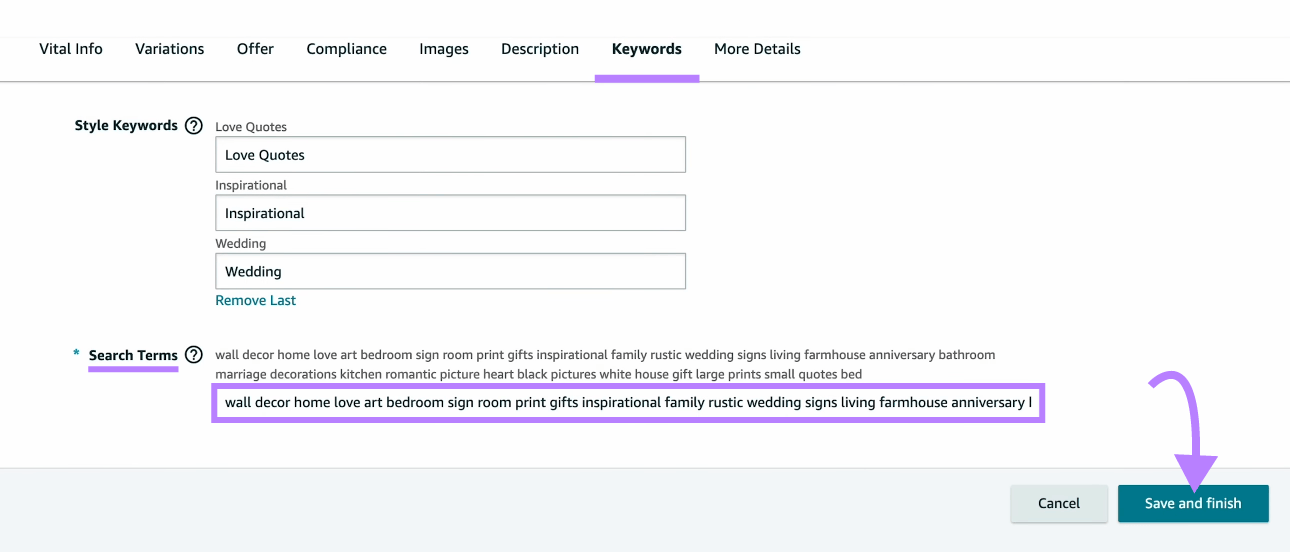Select the Compliance tab
1290x552 pixels.
click(x=346, y=49)
